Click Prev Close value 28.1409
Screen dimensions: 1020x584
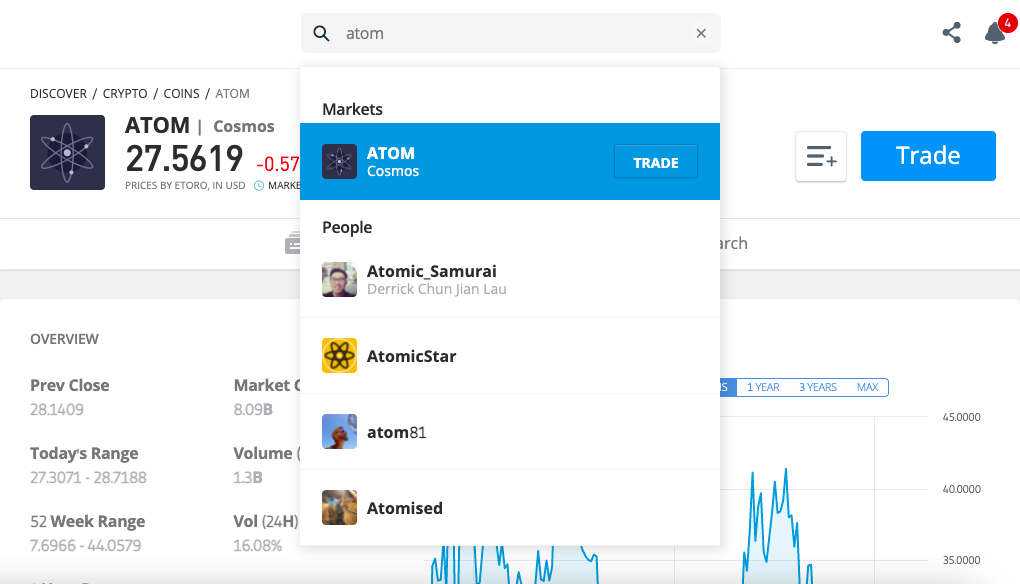(57, 410)
